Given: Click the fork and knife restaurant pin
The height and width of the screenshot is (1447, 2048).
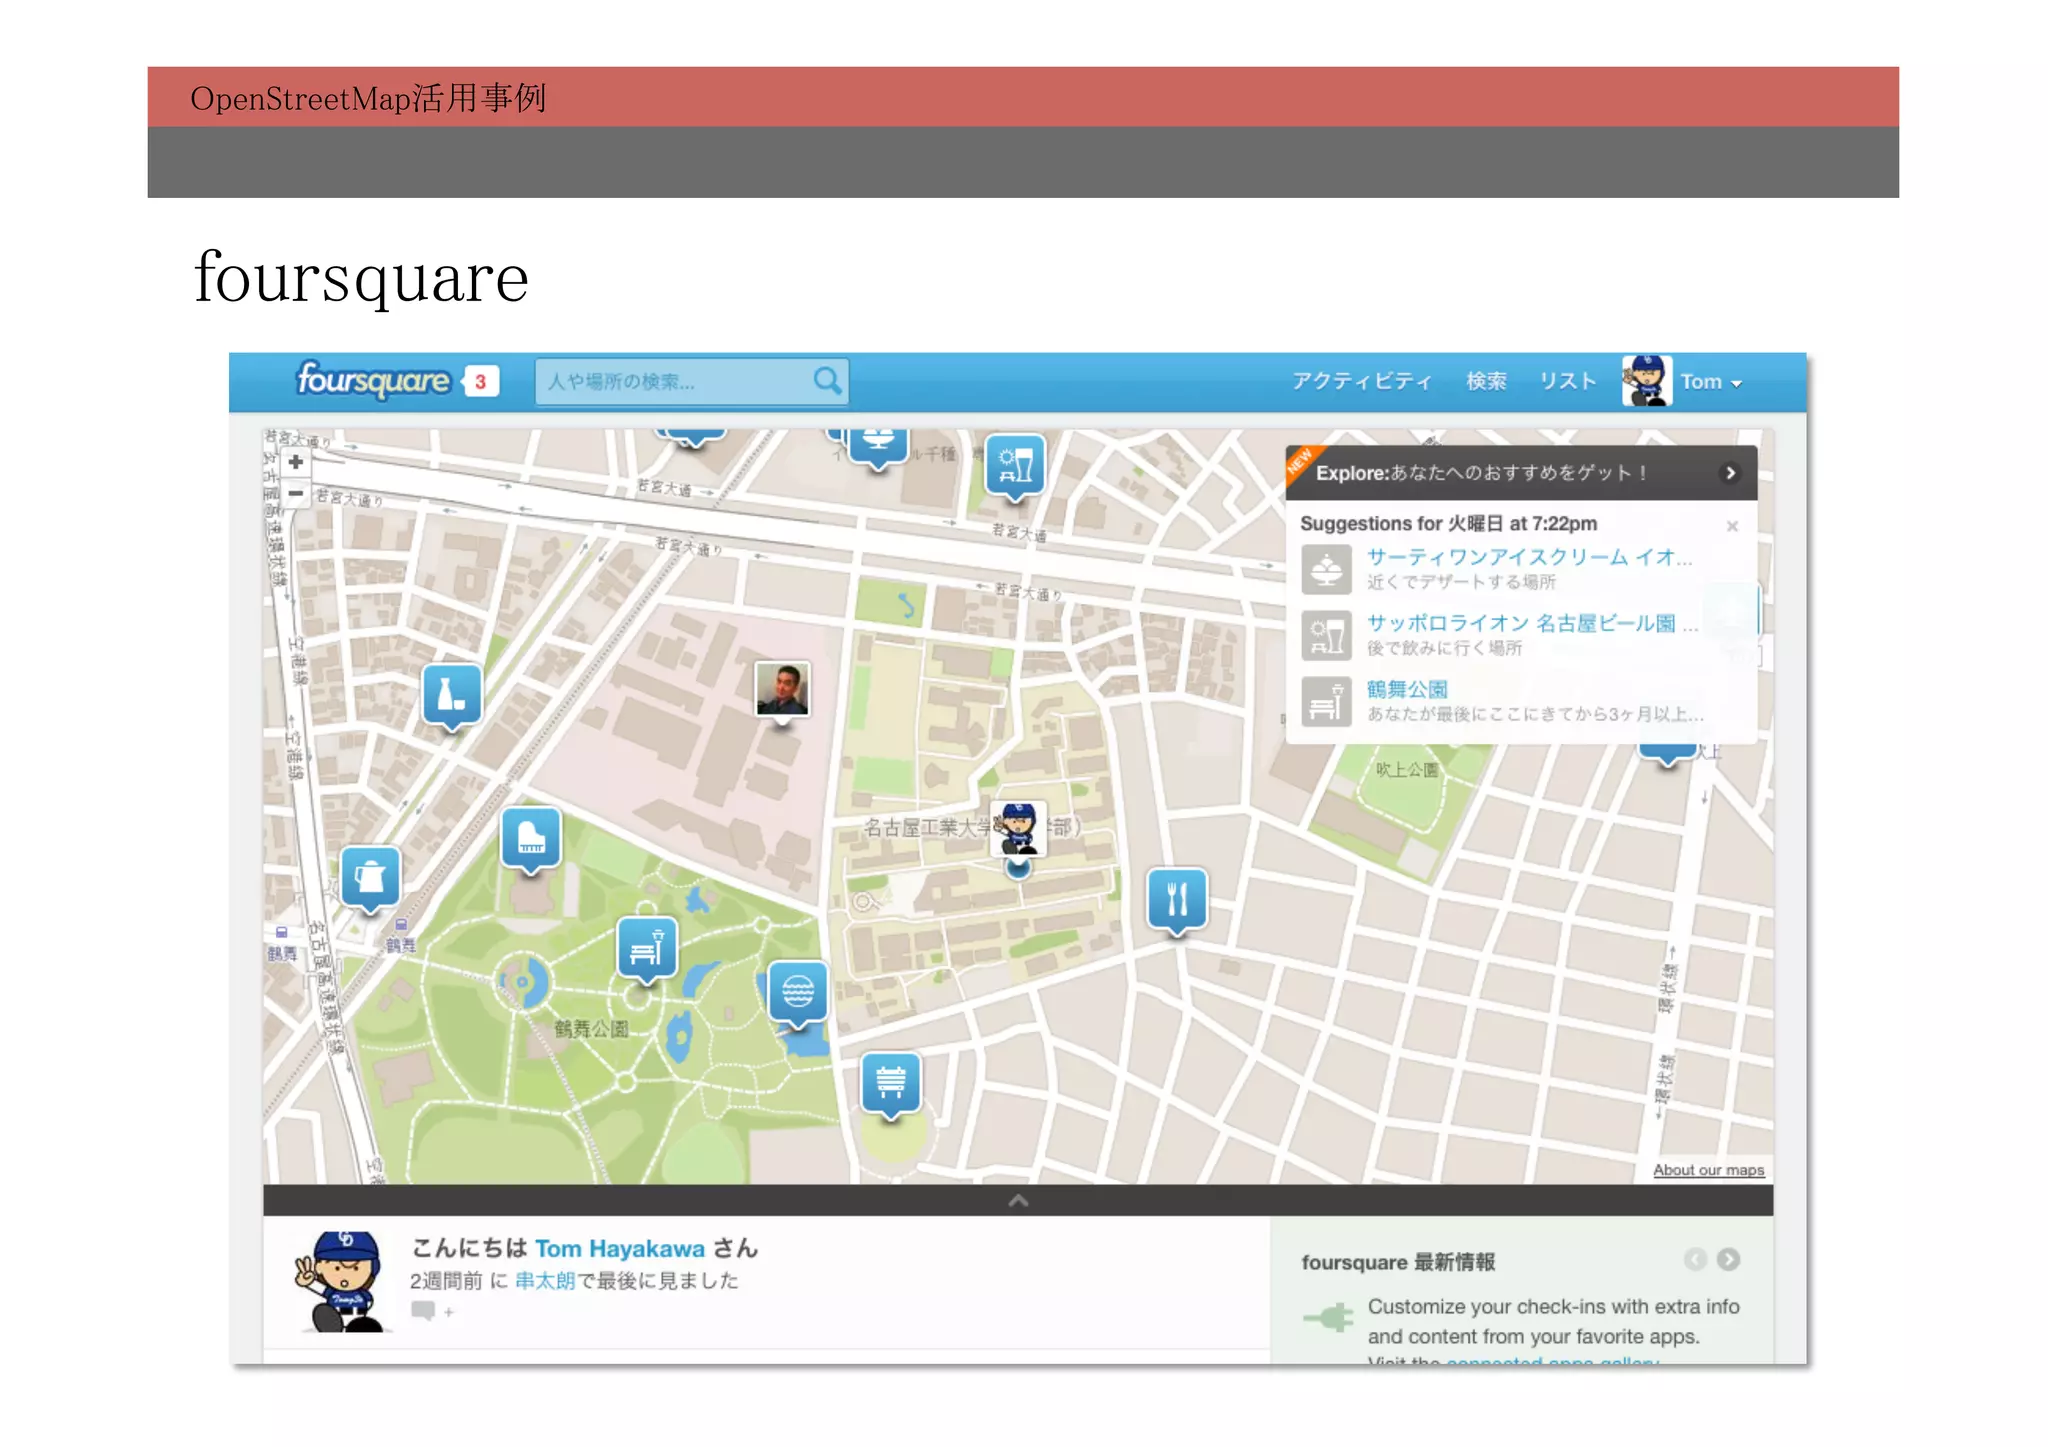Looking at the screenshot, I should (1177, 902).
